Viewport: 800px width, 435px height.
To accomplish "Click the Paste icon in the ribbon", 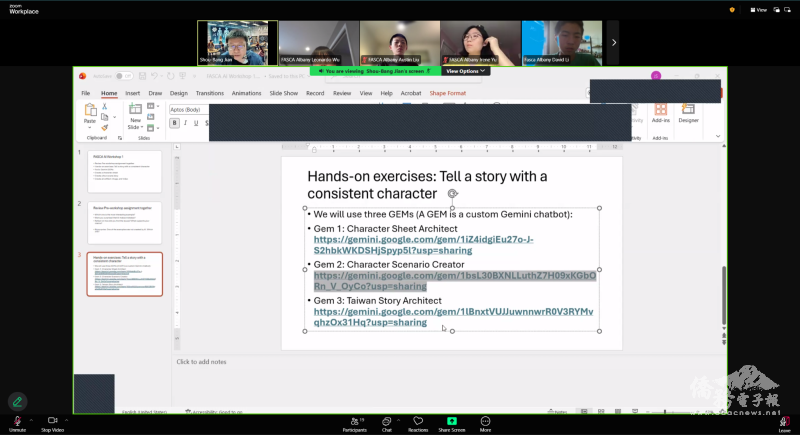I will click(x=91, y=112).
